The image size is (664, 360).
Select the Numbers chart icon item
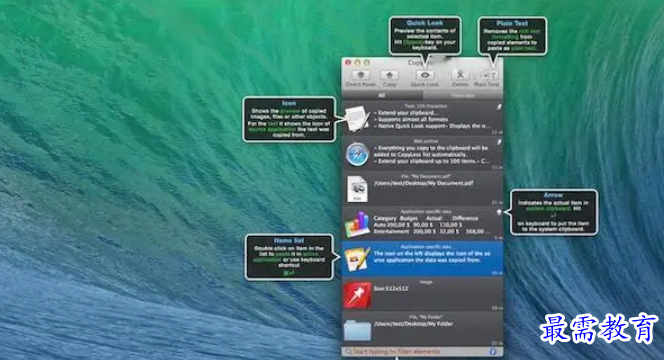pyautogui.click(x=357, y=224)
